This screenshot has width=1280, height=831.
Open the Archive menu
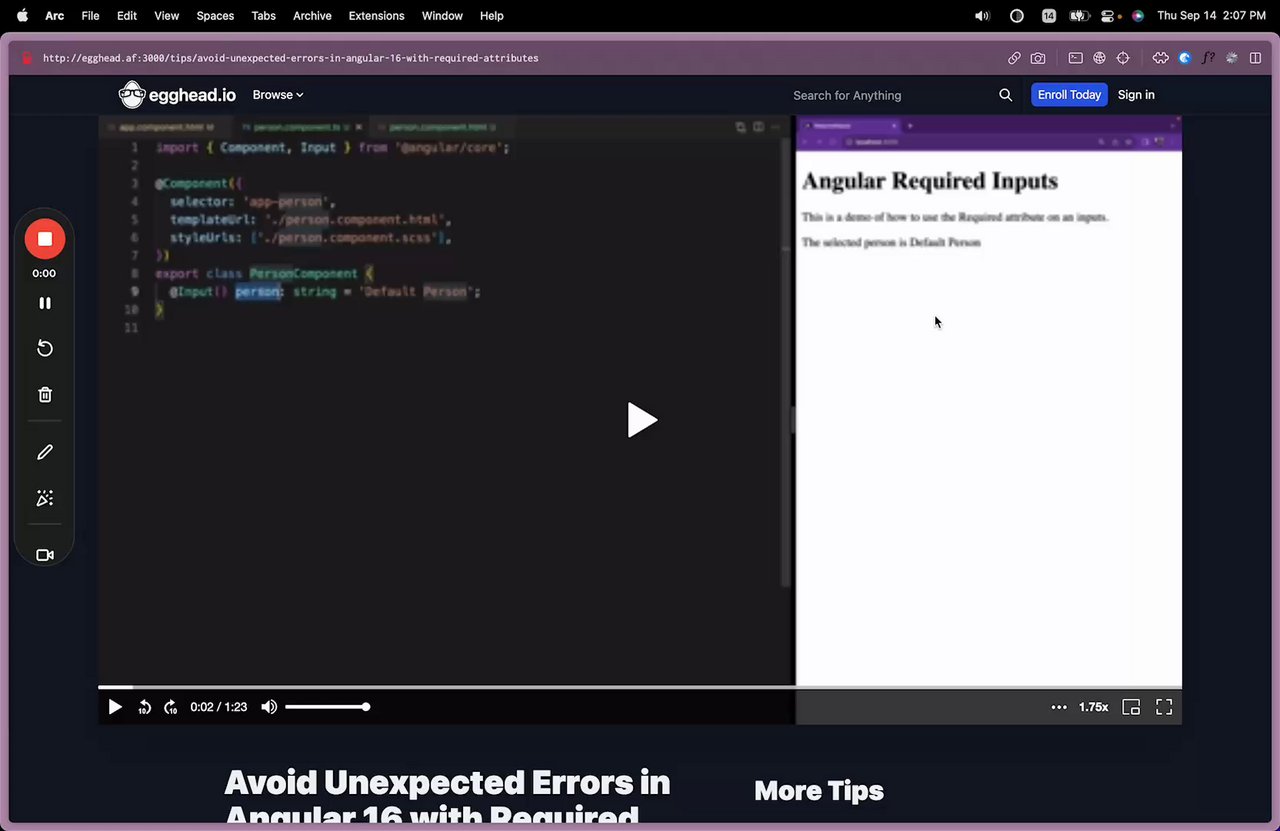coord(312,16)
